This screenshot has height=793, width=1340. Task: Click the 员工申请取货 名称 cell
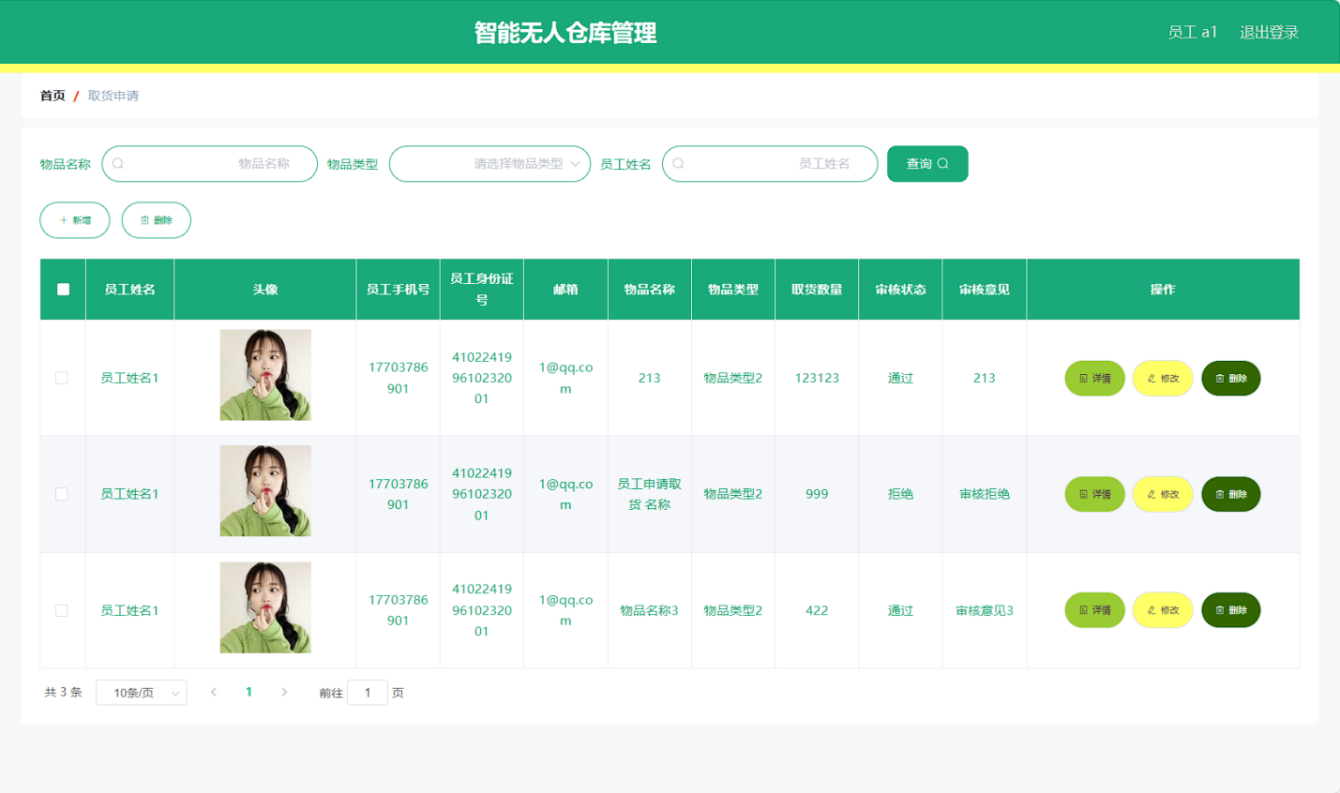[650, 494]
